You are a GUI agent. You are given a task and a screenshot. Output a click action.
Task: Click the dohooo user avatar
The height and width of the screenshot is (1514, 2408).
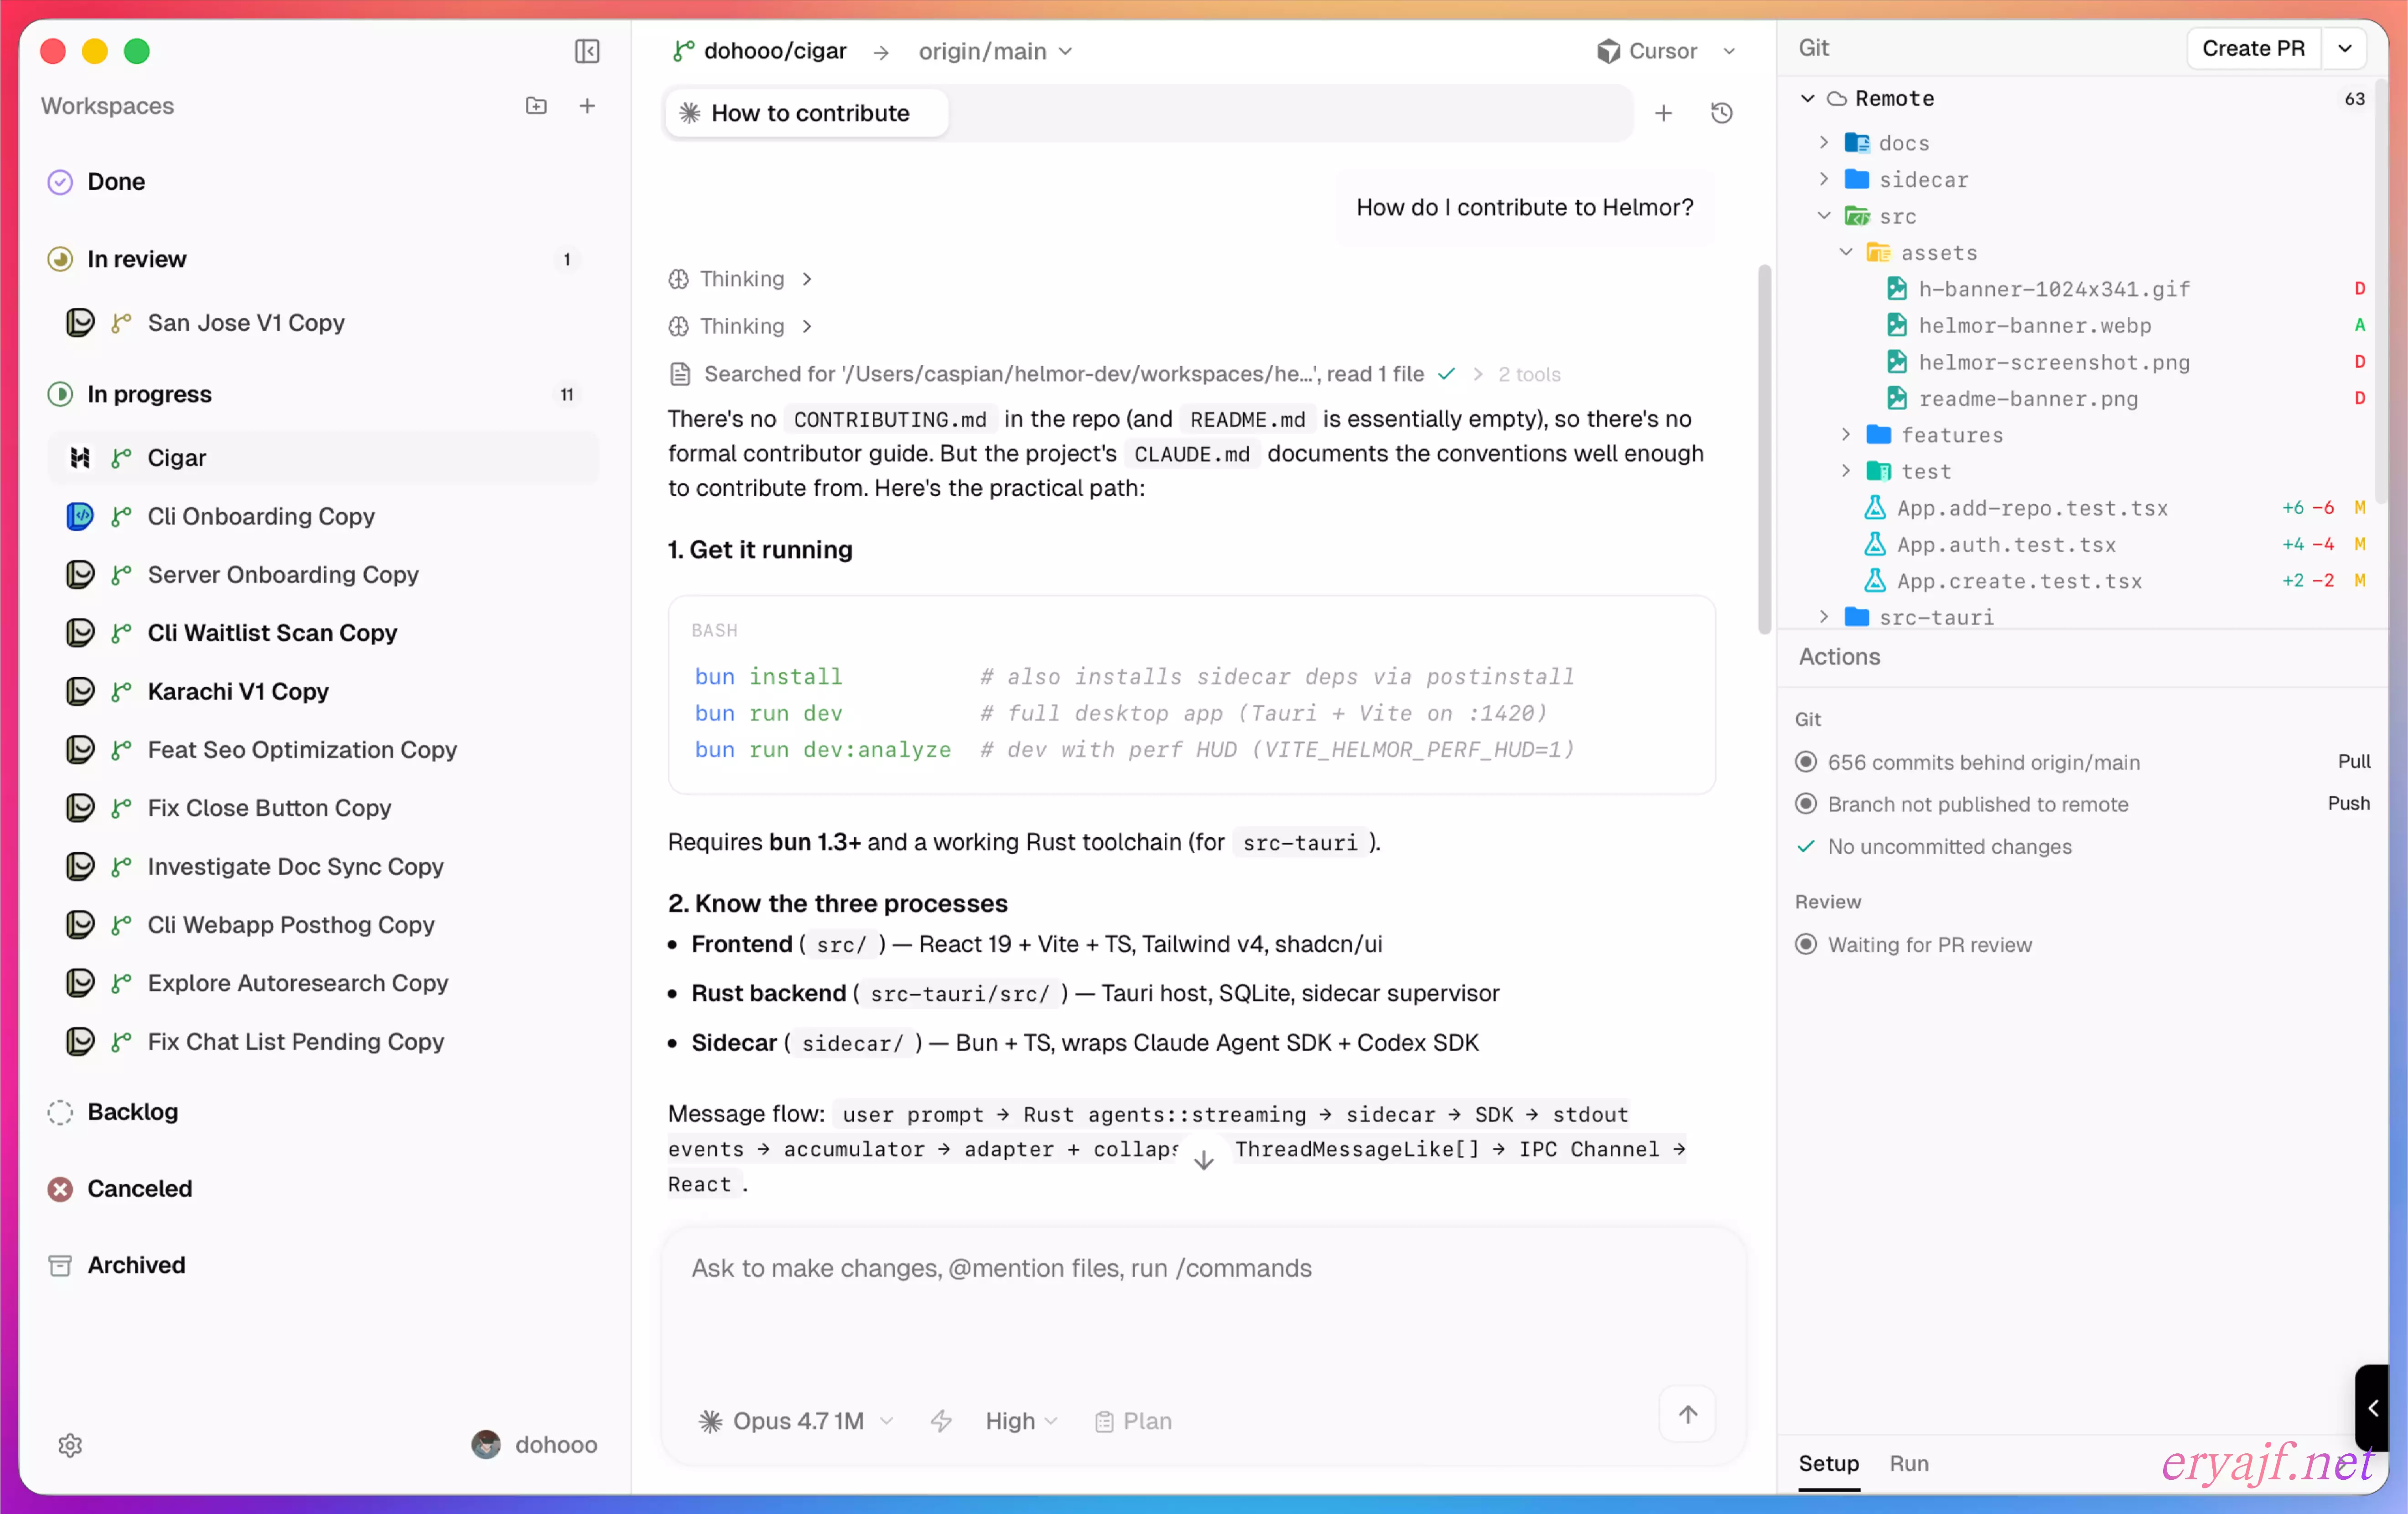486,1444
